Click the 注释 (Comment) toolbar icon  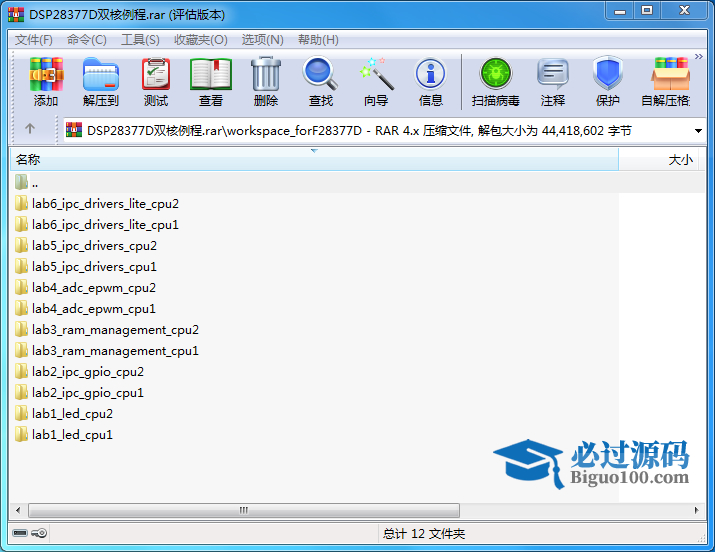click(x=553, y=81)
